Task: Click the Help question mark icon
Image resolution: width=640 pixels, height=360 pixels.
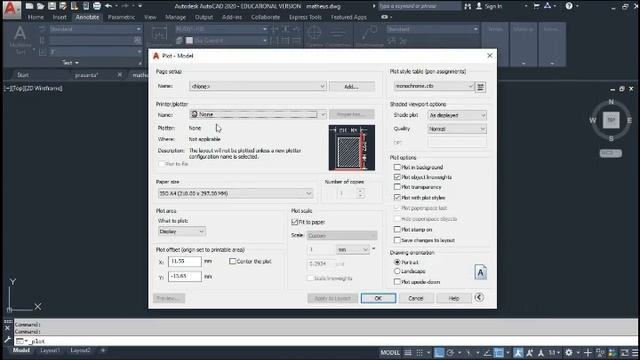Action: [569, 6]
